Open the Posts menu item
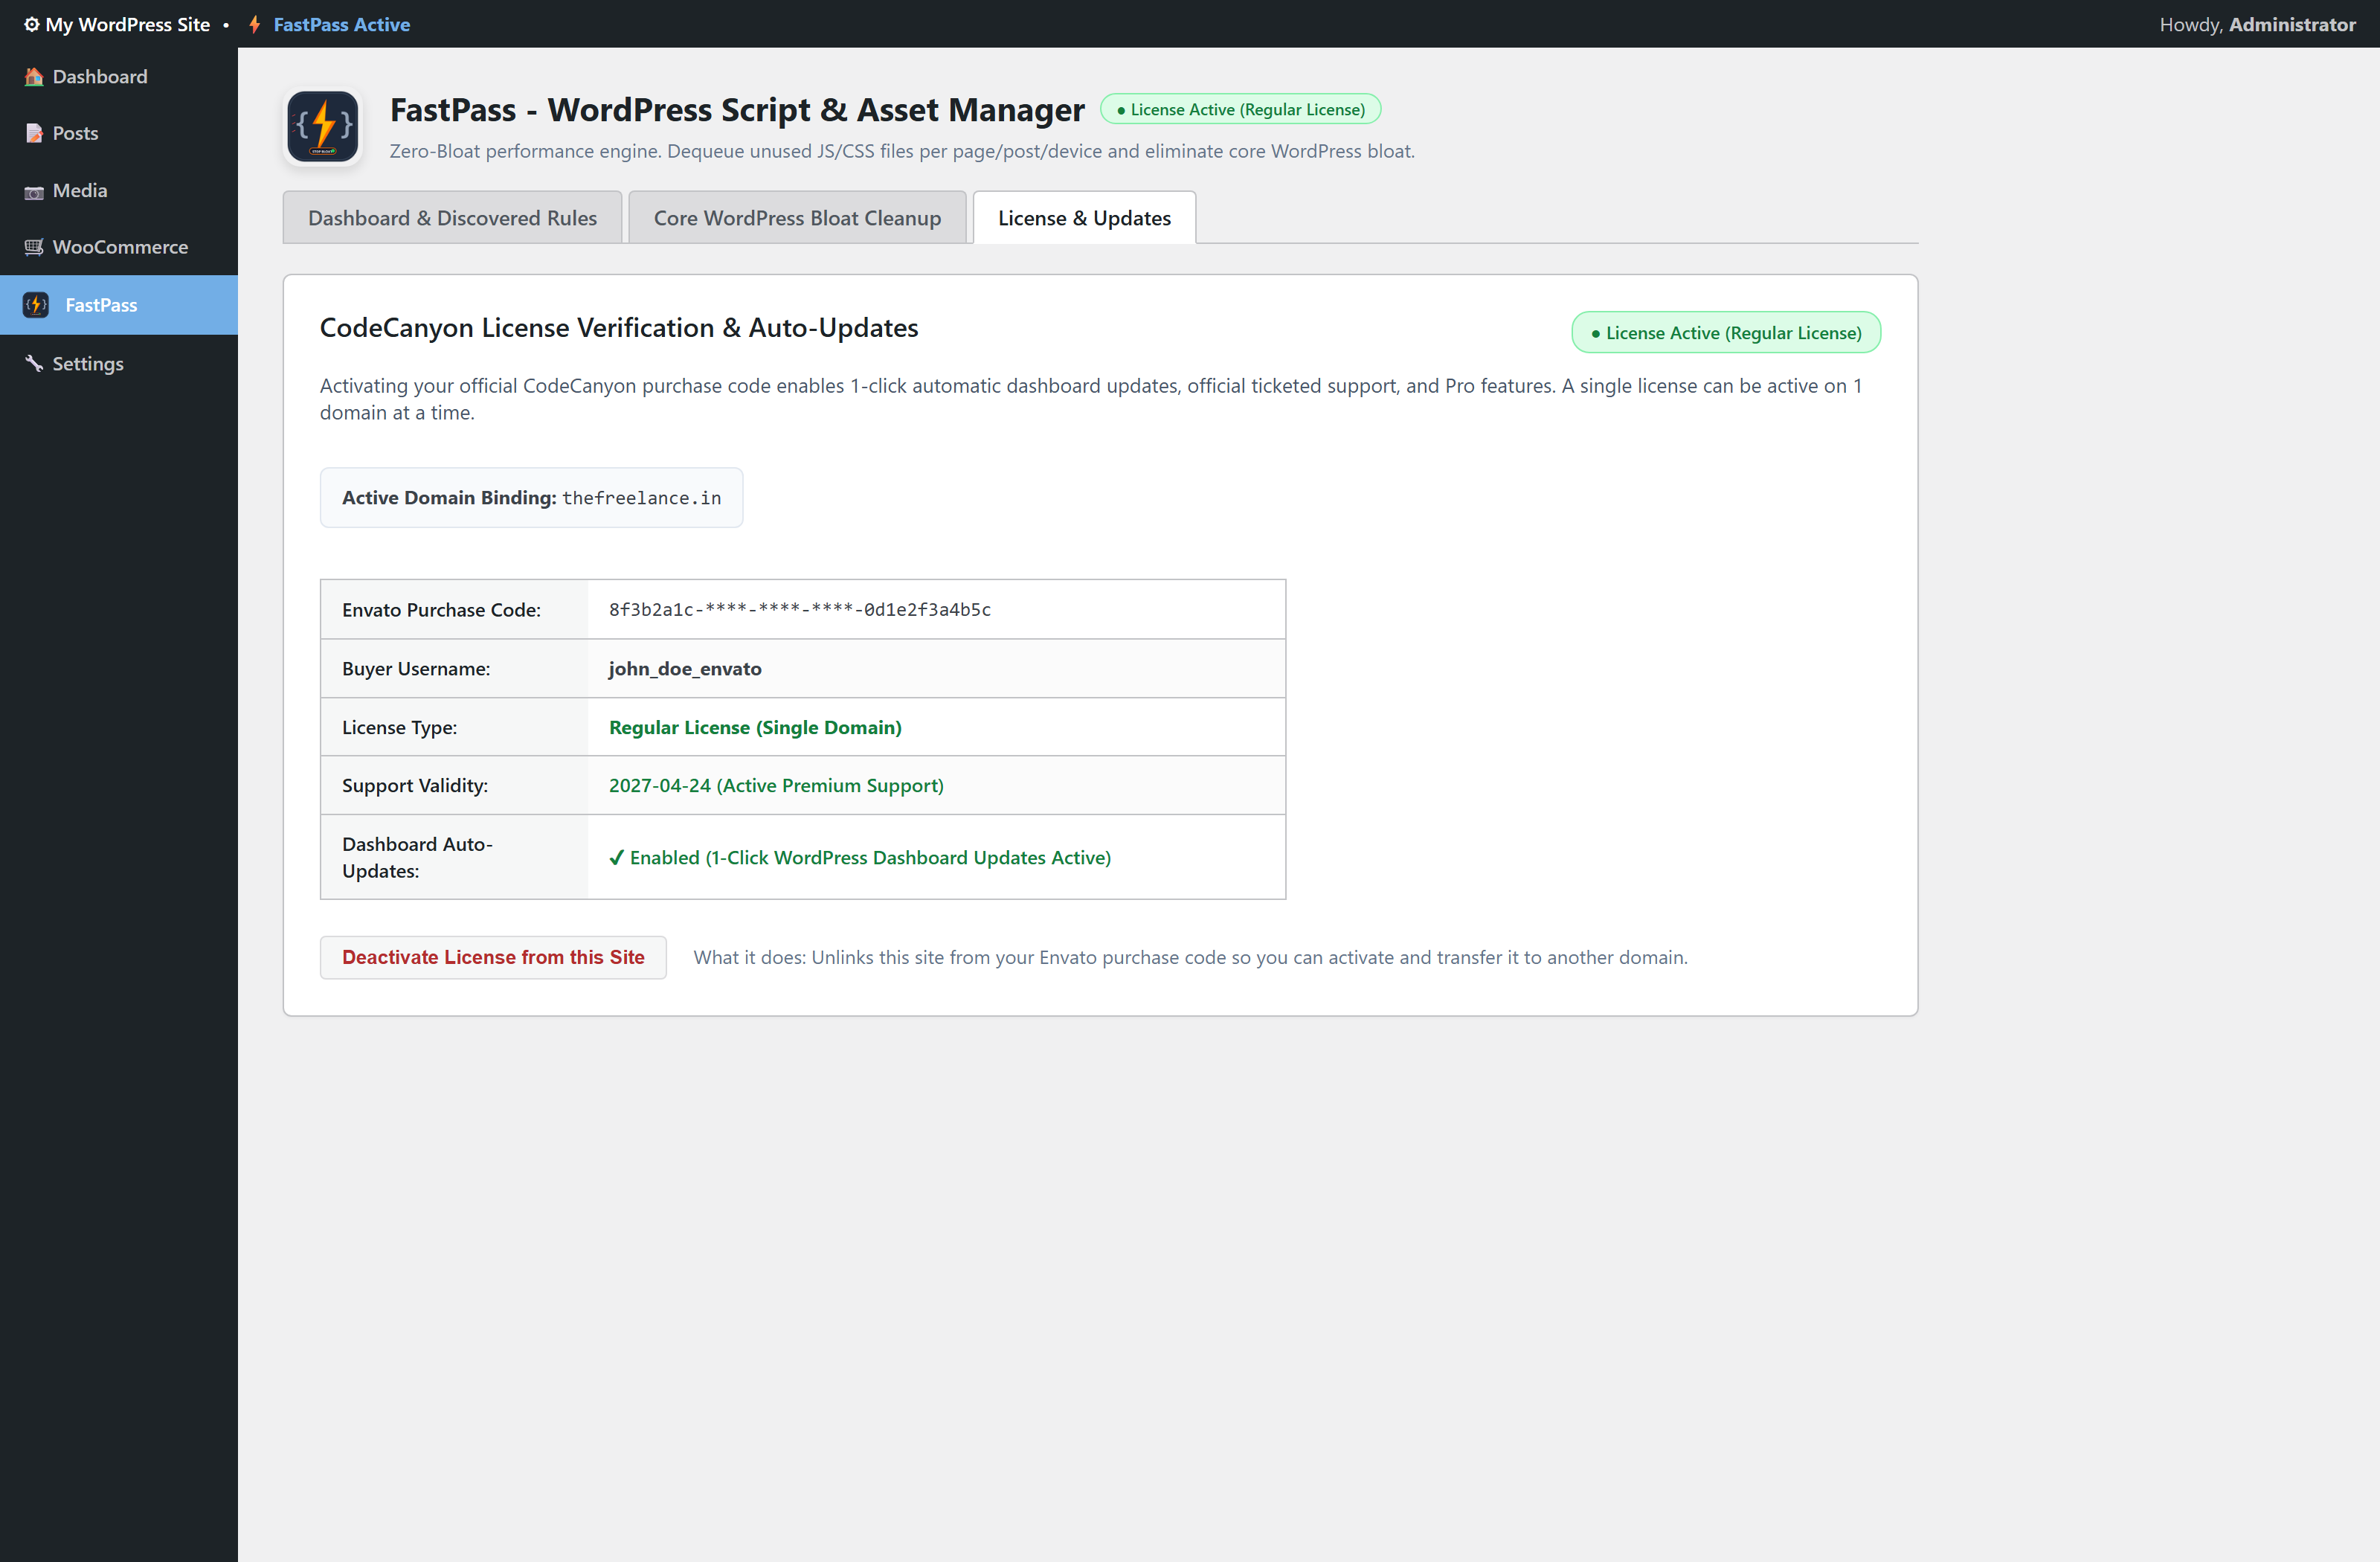 coord(119,133)
